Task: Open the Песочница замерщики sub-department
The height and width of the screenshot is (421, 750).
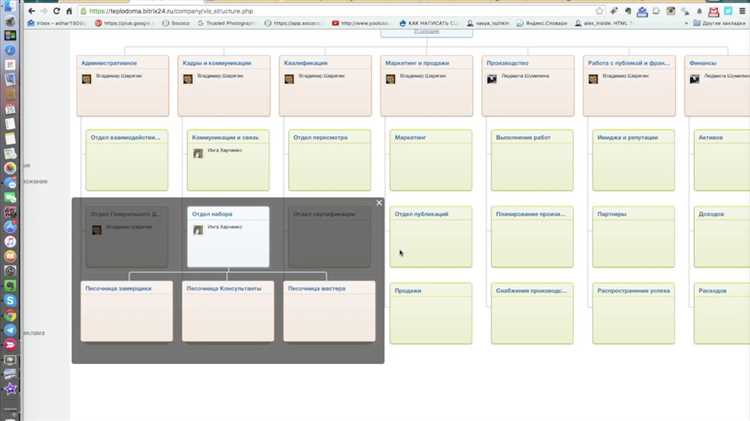Action: [x=127, y=311]
